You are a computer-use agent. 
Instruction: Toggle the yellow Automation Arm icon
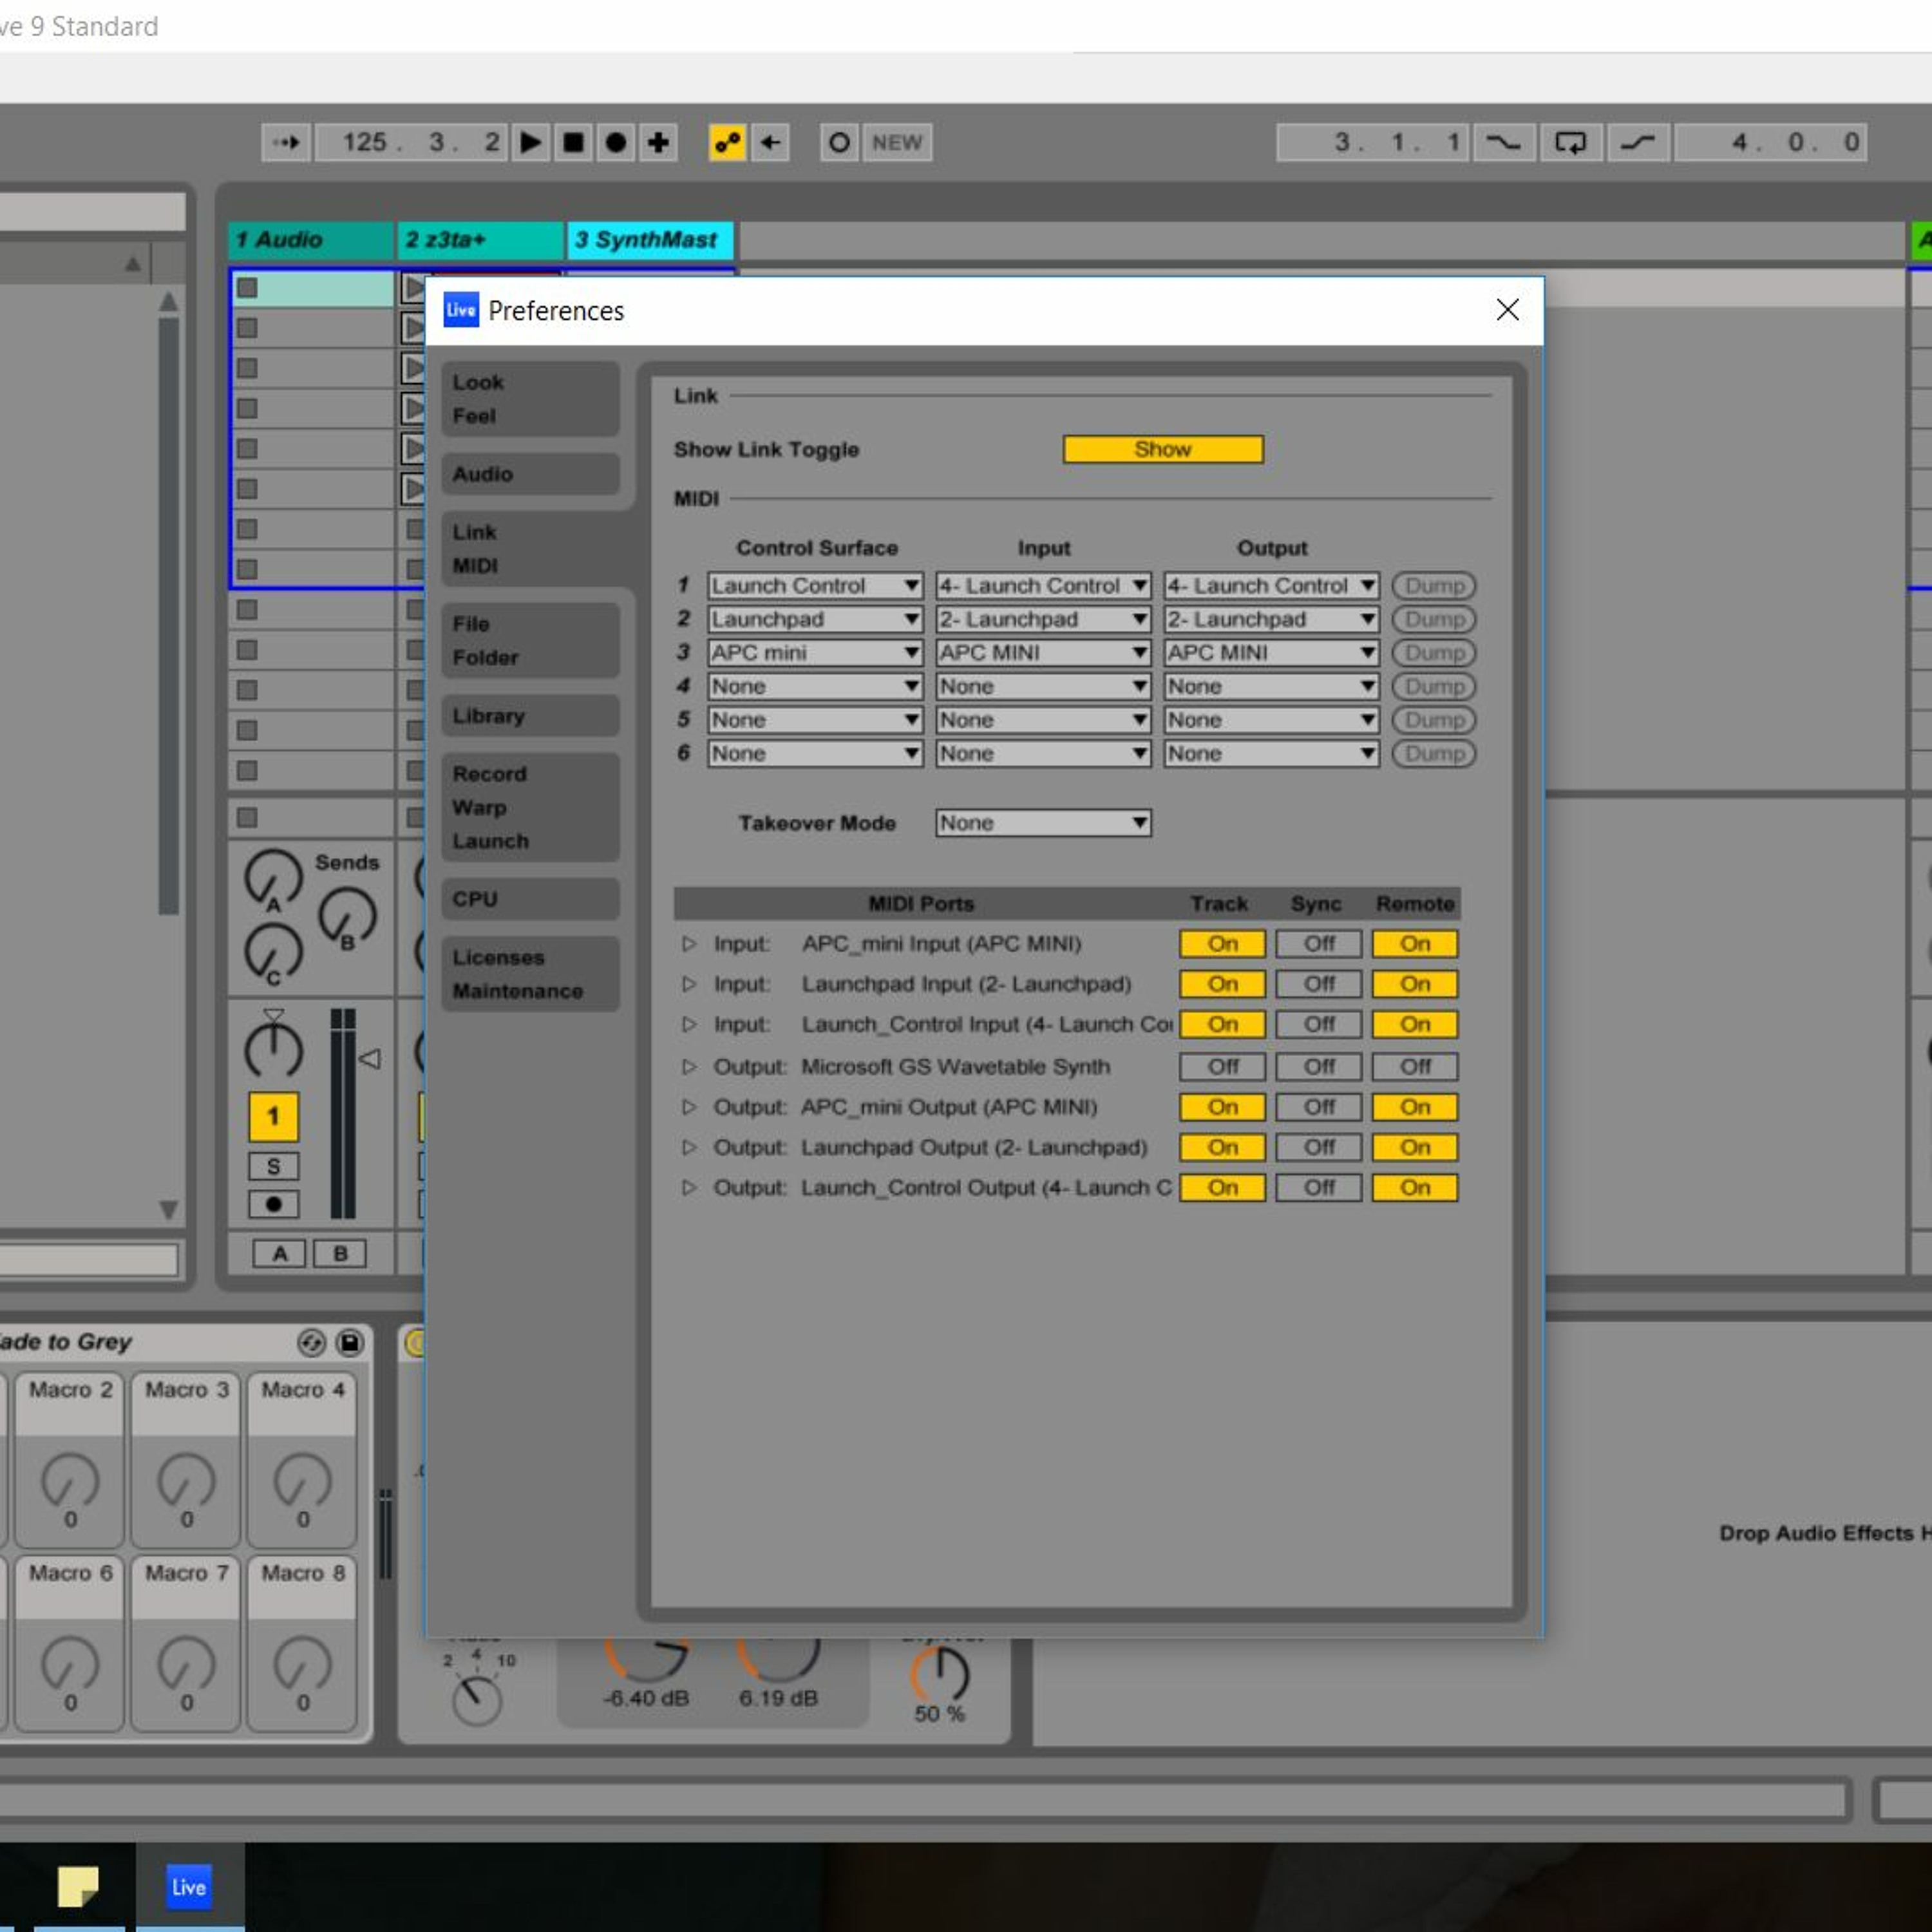727,142
